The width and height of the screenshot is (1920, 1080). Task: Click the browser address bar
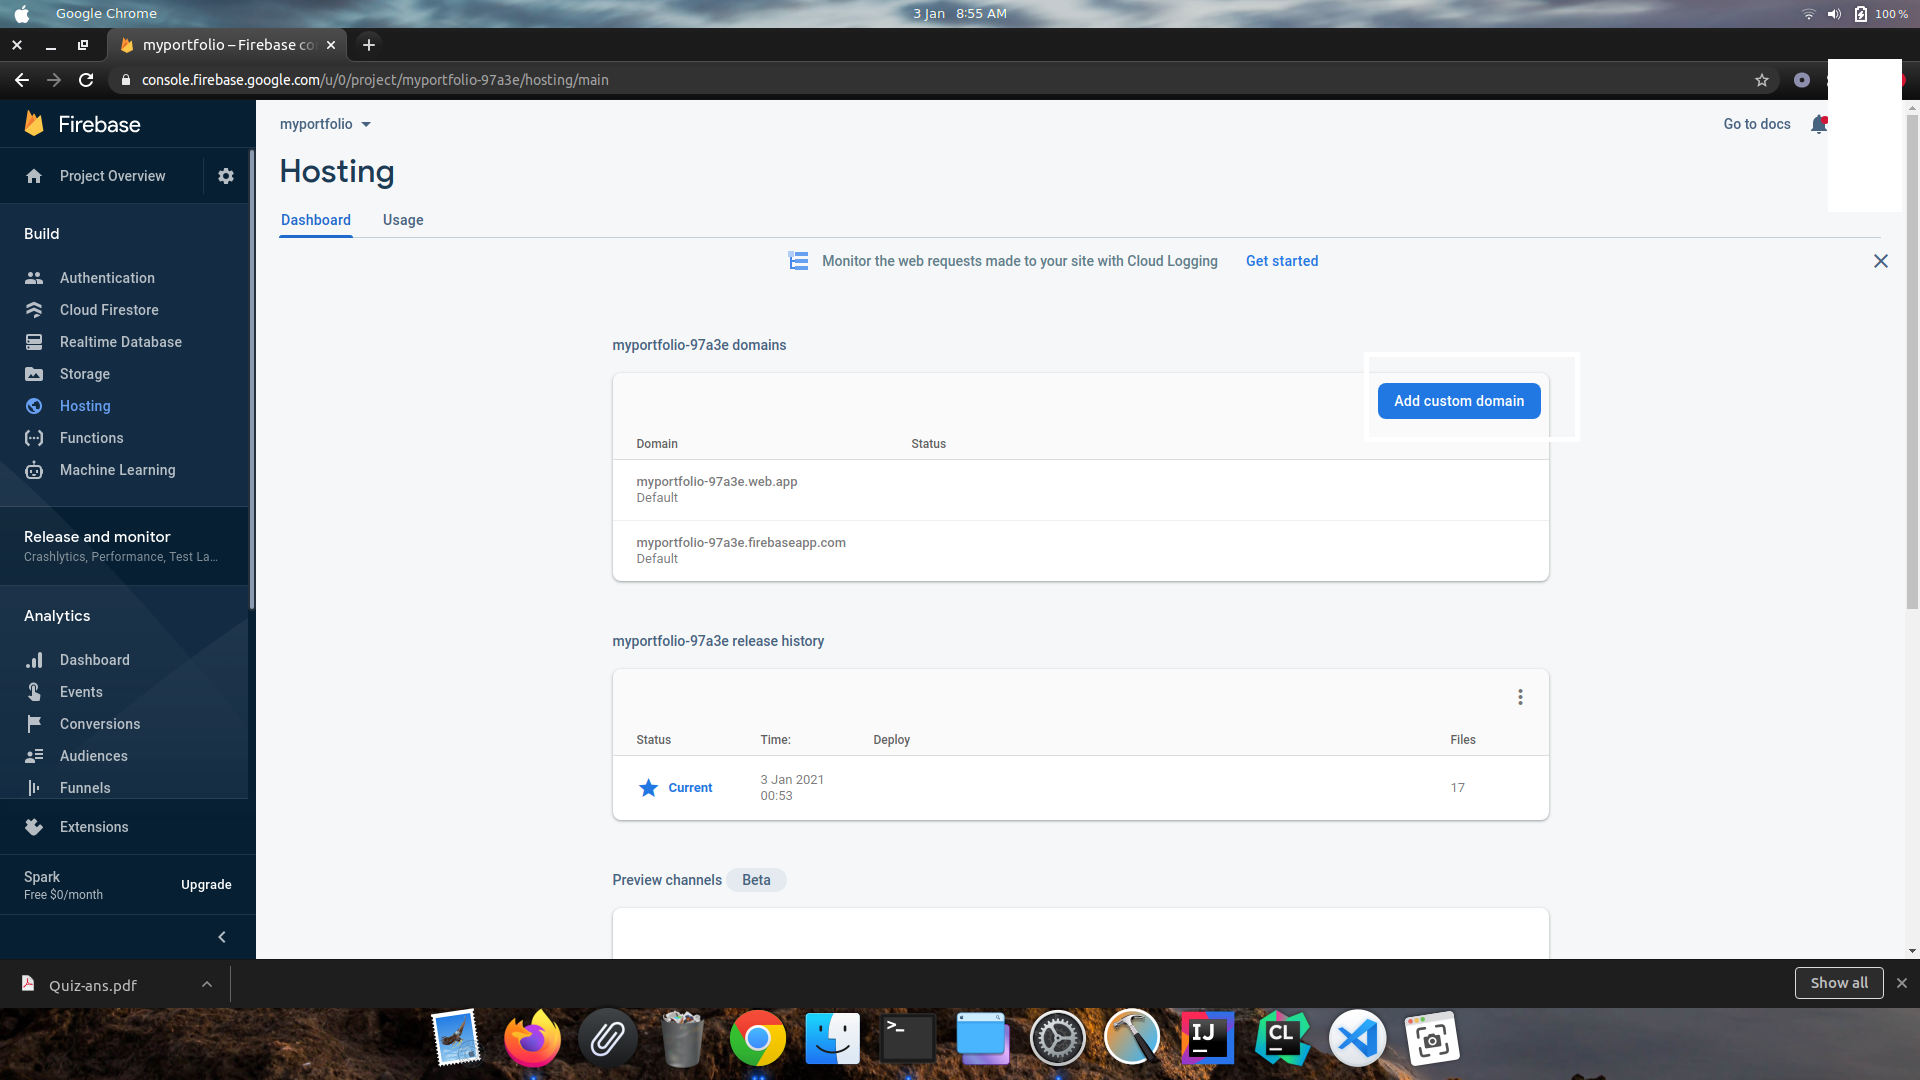click(x=930, y=80)
